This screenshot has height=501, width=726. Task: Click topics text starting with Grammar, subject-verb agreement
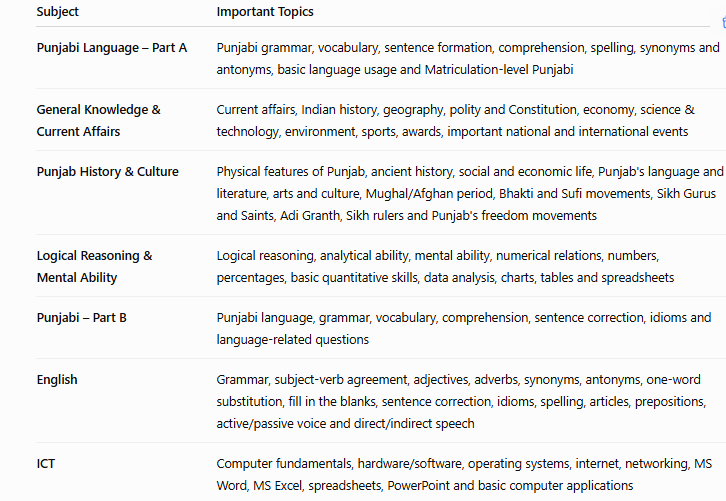[461, 401]
